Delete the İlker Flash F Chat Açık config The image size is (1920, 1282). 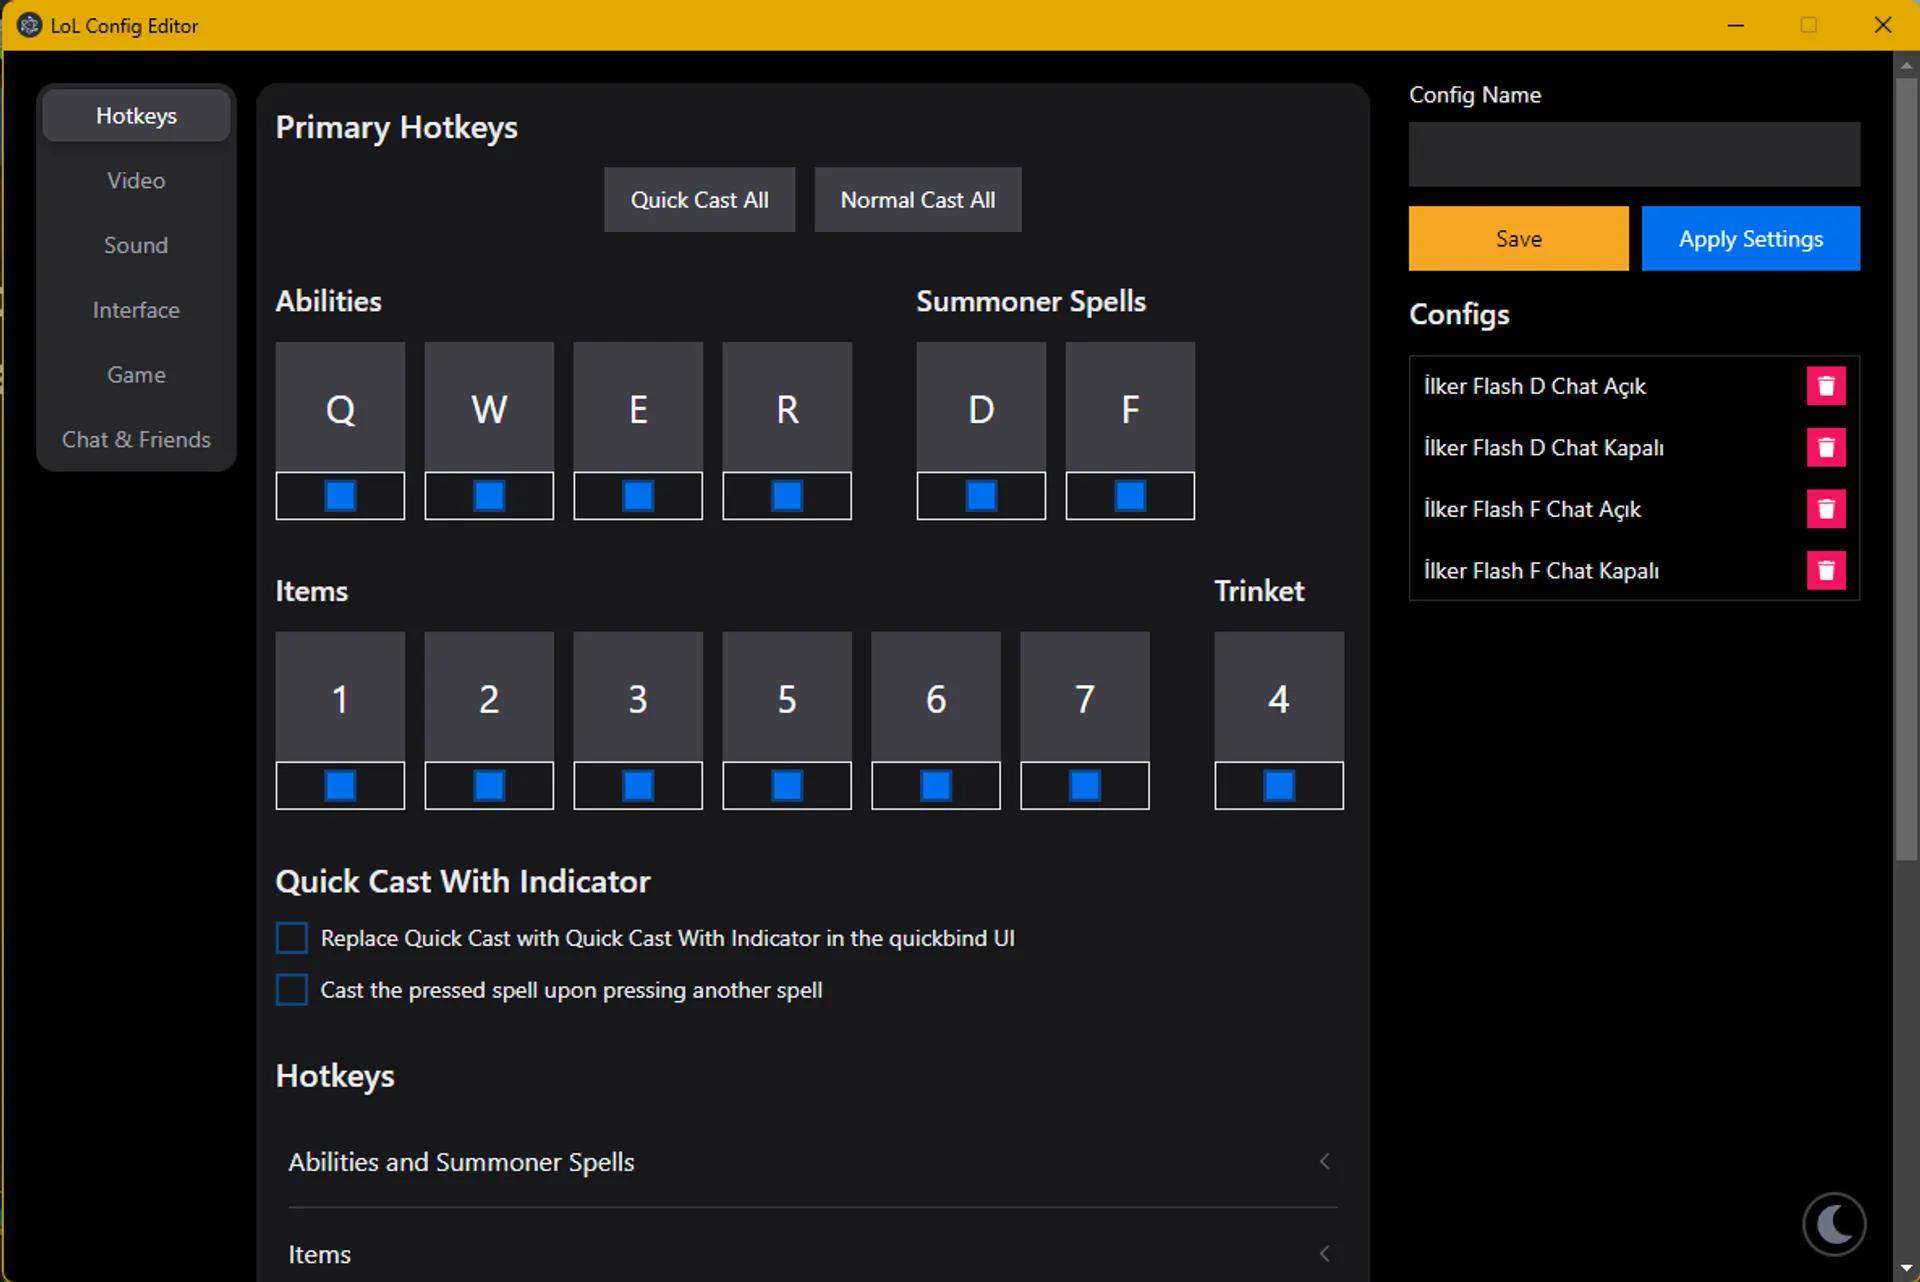point(1825,509)
